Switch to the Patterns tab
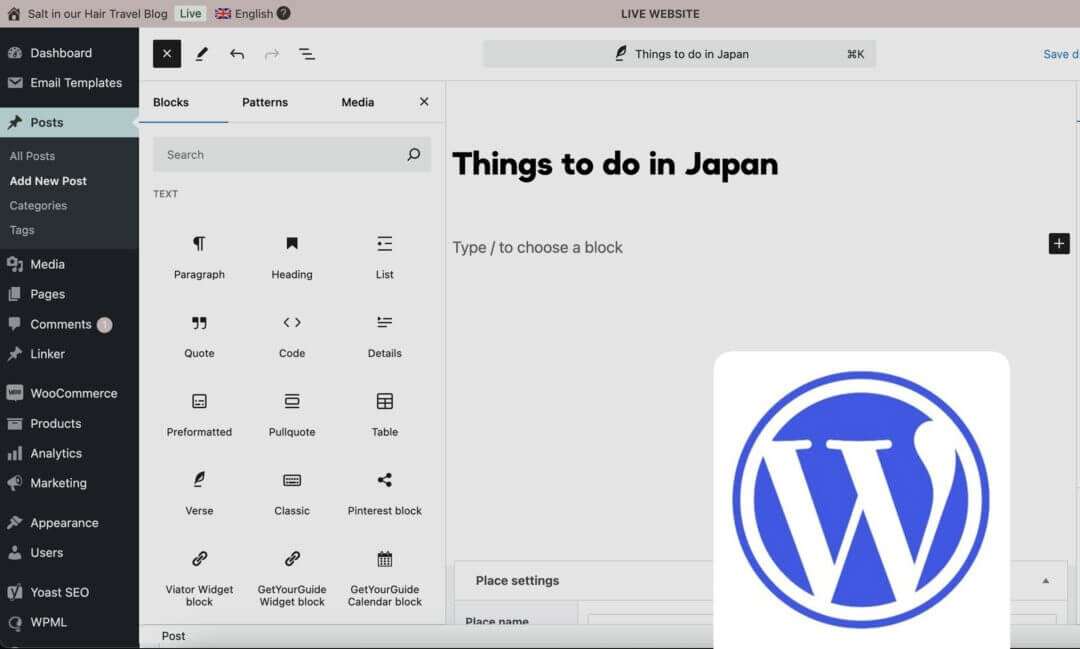 tap(265, 102)
